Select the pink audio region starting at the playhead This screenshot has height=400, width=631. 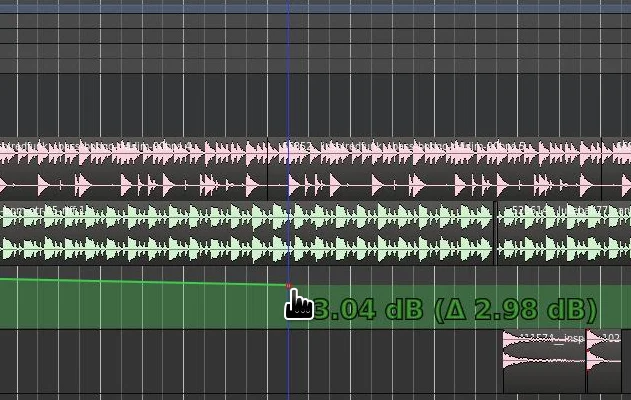click(440, 170)
